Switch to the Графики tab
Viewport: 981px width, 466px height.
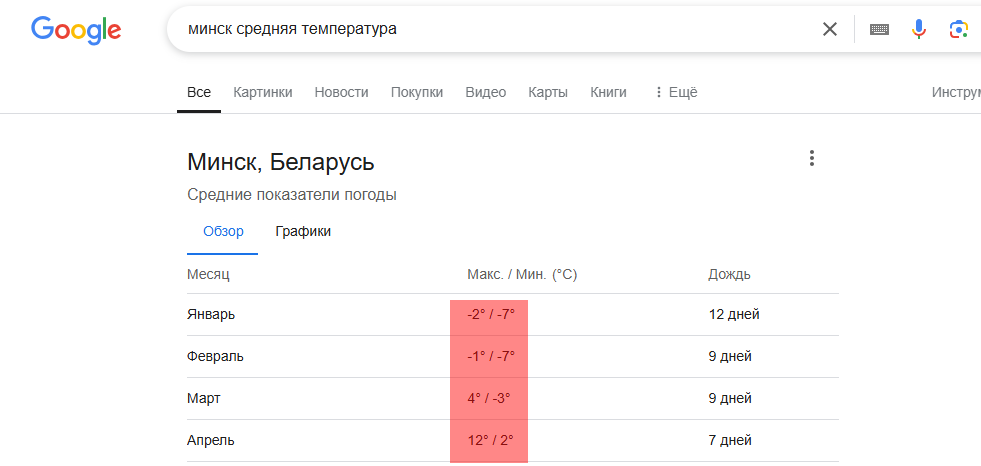click(303, 231)
